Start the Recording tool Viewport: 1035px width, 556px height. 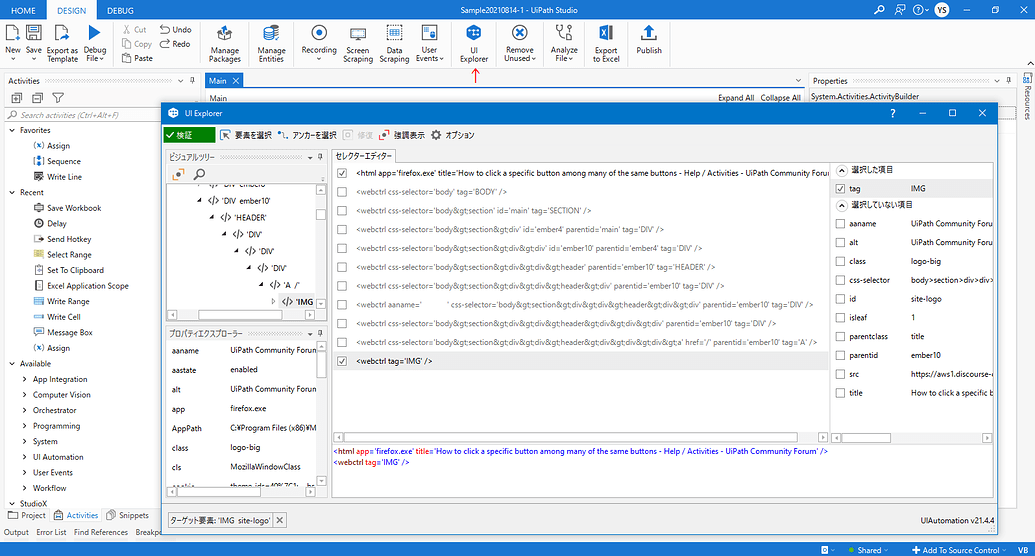point(319,44)
